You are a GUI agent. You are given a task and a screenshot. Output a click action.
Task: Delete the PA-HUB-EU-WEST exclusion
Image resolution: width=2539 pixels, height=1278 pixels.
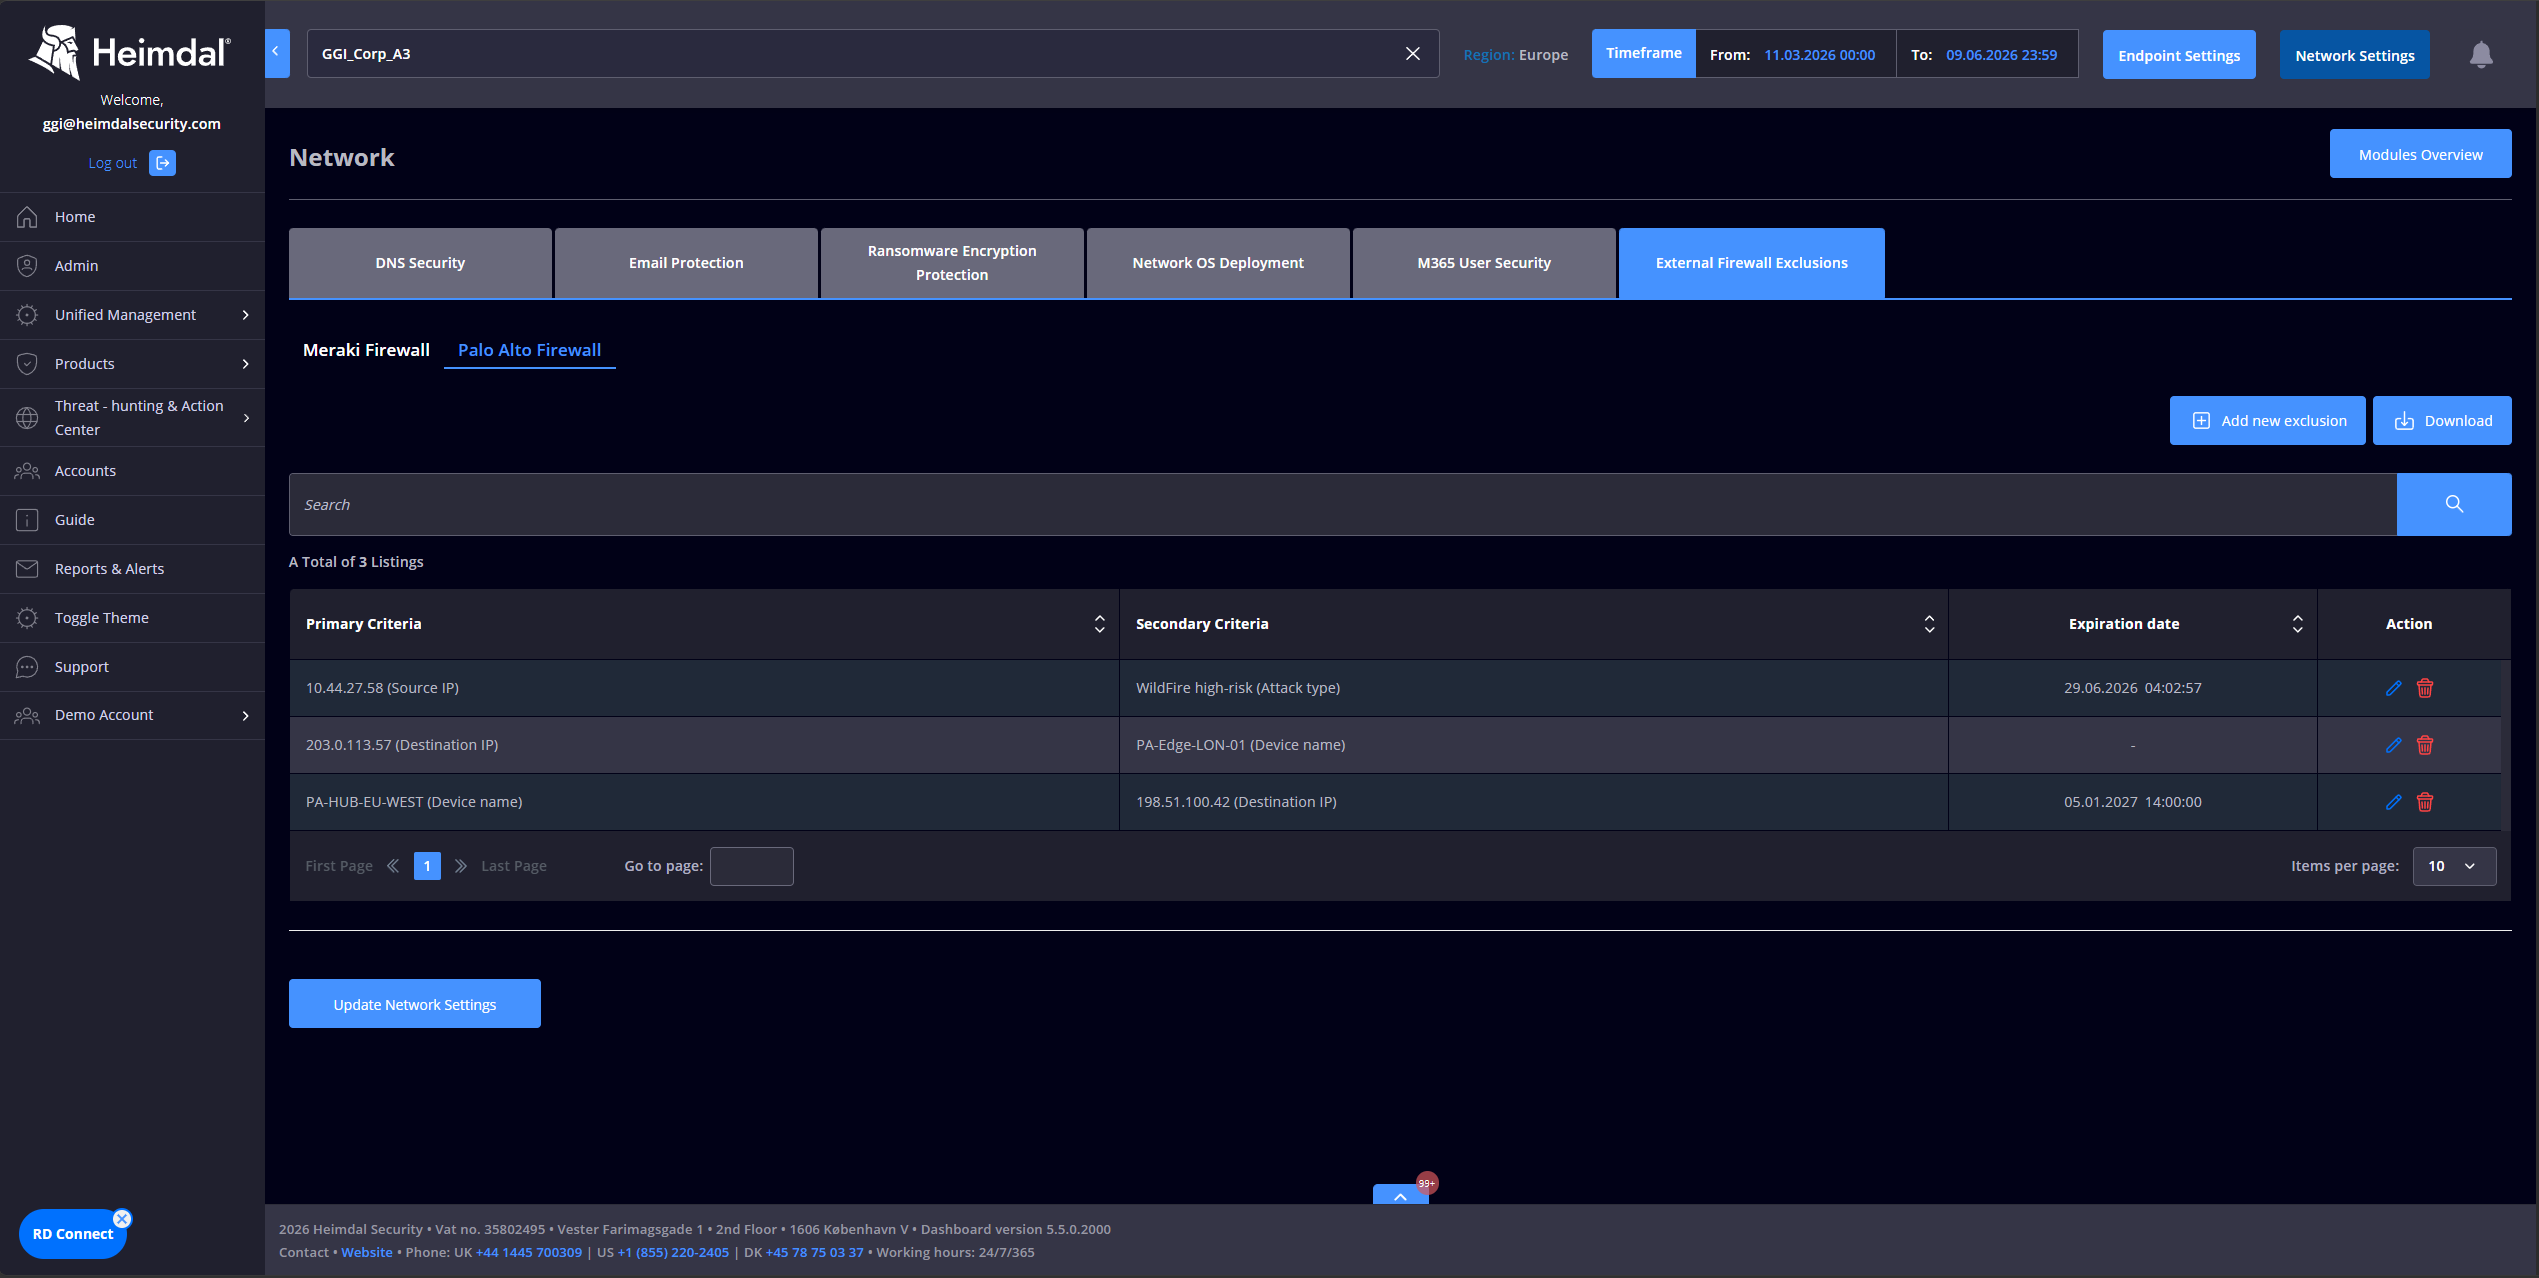click(2425, 802)
